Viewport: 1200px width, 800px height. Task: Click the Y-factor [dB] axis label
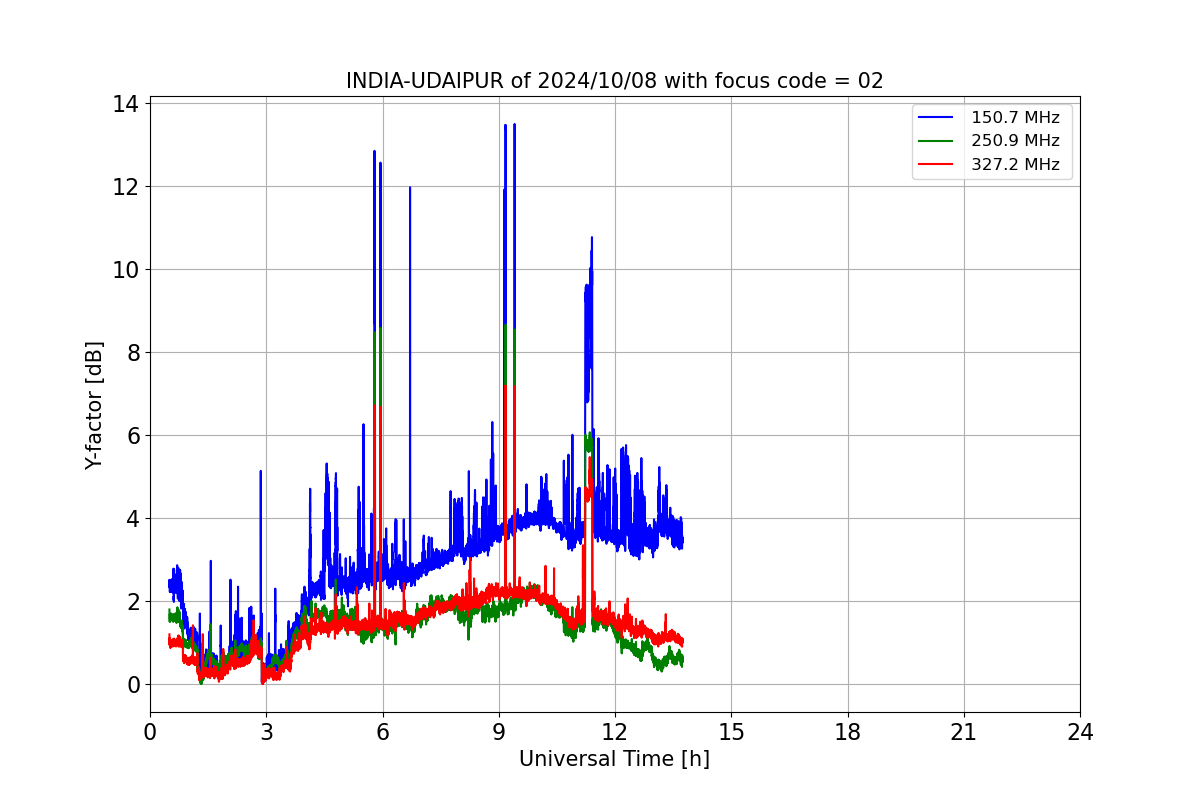94,405
